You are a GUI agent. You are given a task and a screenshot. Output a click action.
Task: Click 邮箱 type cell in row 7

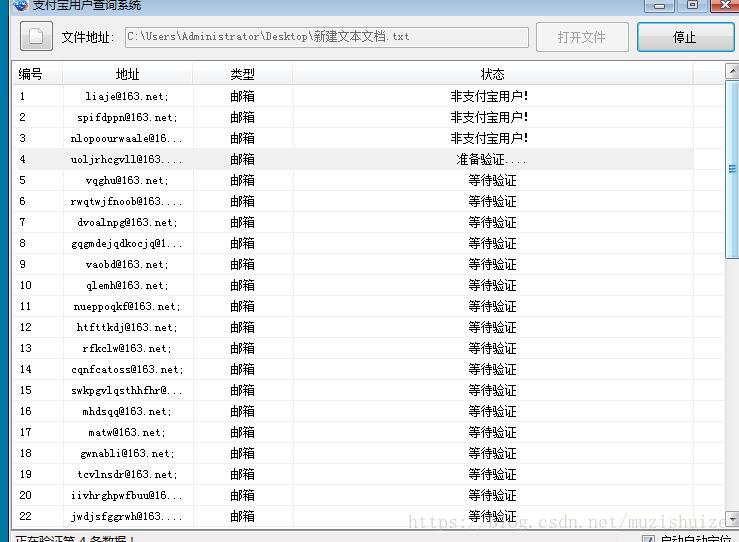(x=242, y=222)
